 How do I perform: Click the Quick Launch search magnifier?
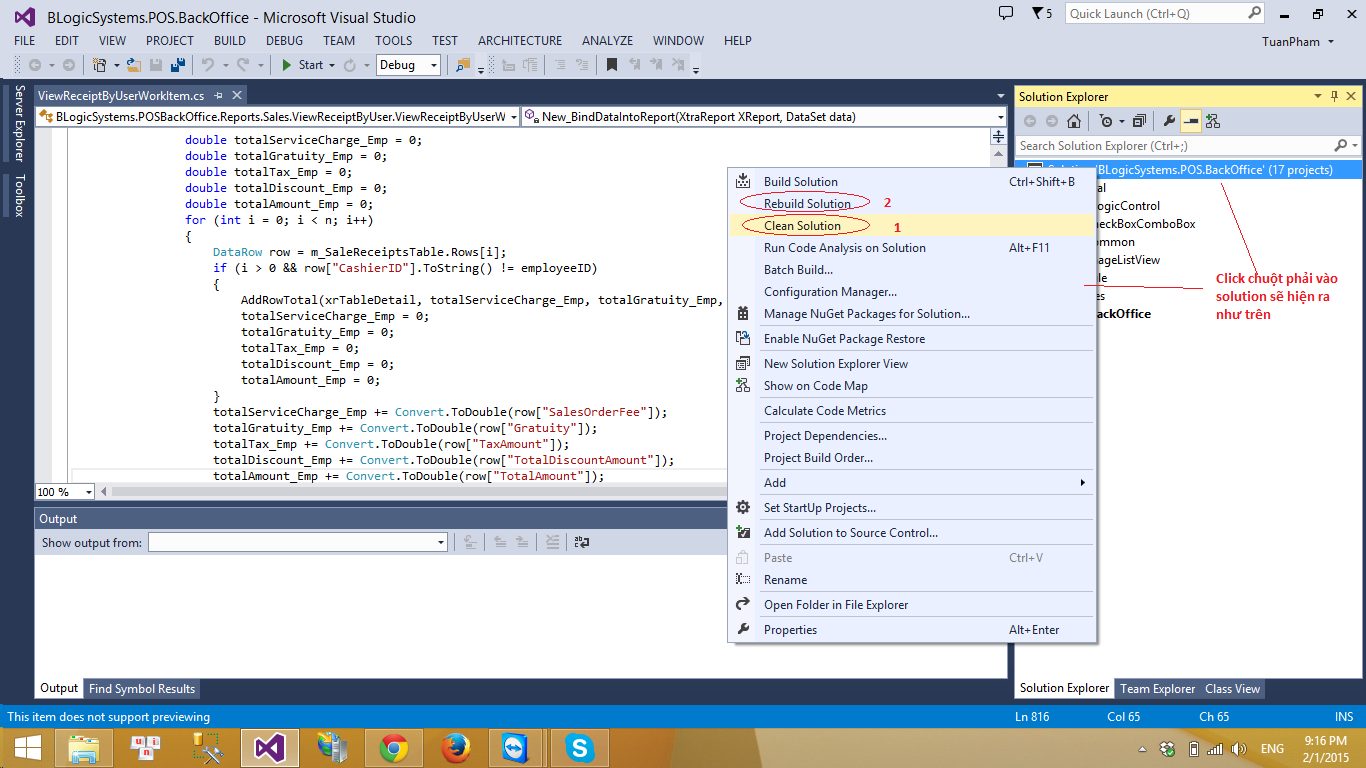click(1254, 13)
